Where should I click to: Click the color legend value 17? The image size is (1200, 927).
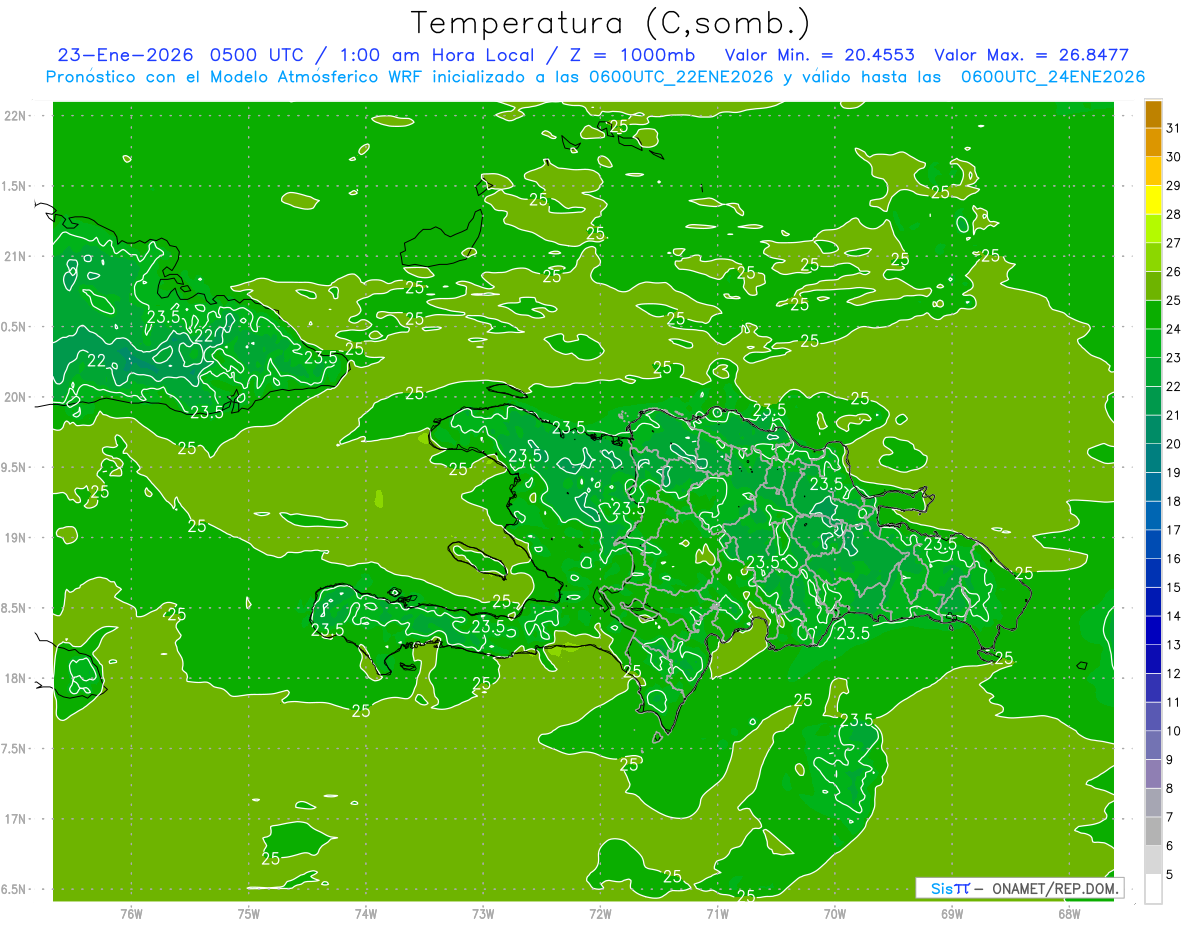(x=1173, y=530)
